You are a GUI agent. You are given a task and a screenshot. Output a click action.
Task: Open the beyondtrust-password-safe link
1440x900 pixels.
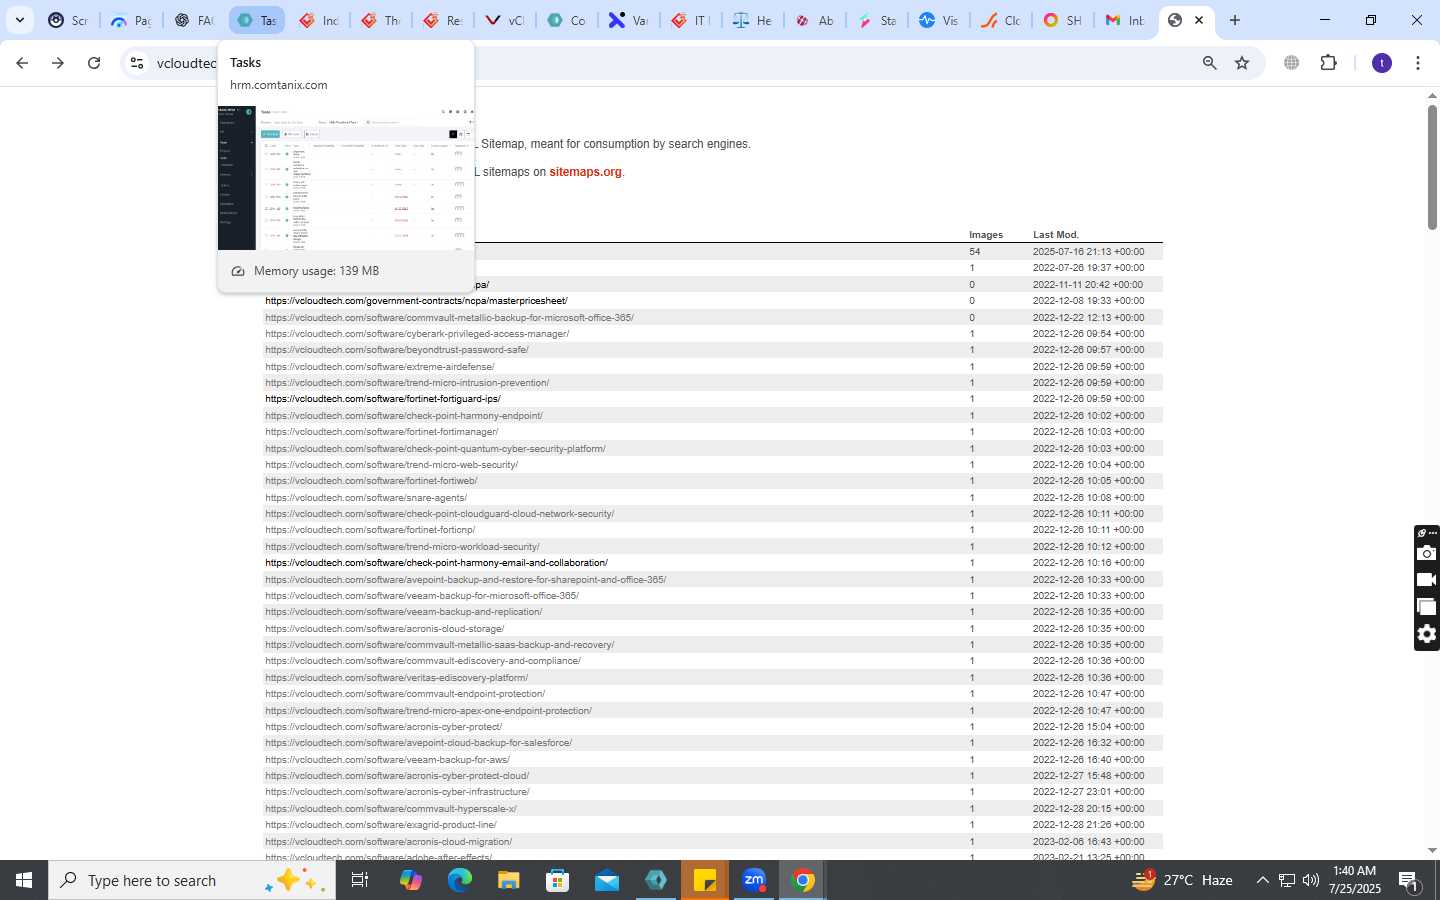[x=397, y=350]
